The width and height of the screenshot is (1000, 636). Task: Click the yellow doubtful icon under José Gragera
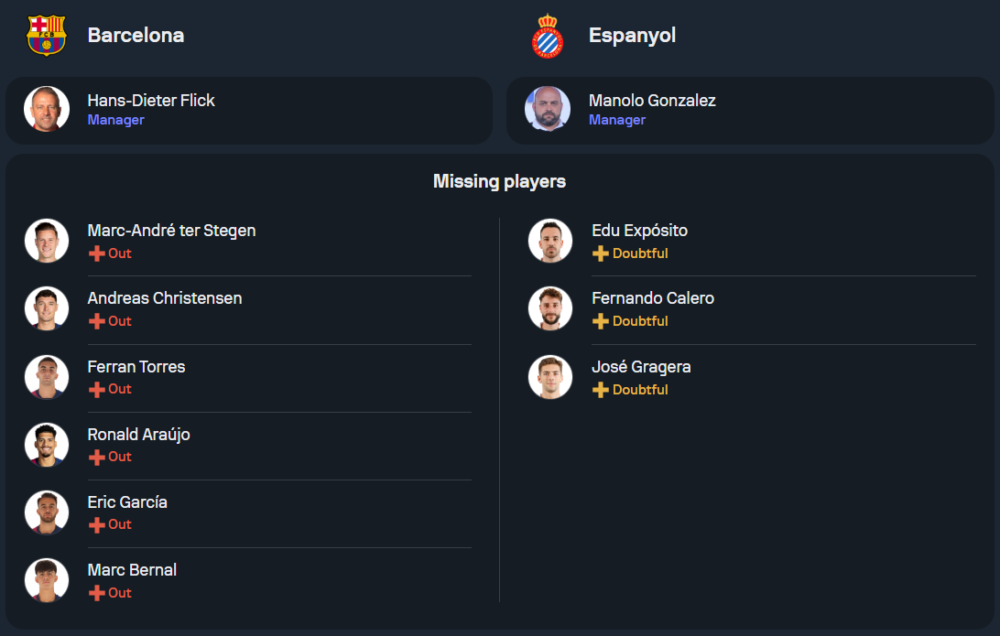pos(600,390)
